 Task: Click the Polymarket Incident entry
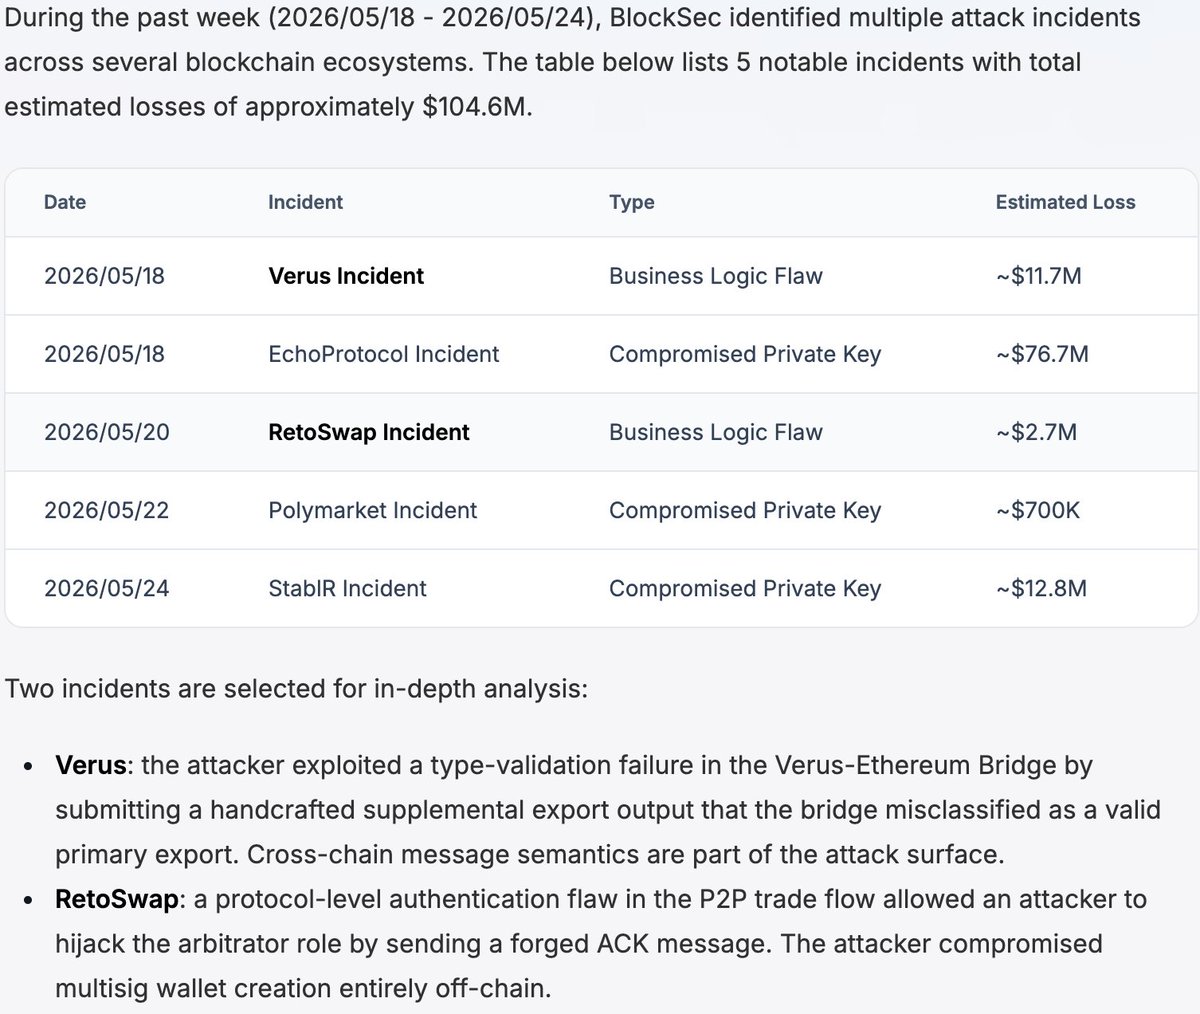pos(373,510)
